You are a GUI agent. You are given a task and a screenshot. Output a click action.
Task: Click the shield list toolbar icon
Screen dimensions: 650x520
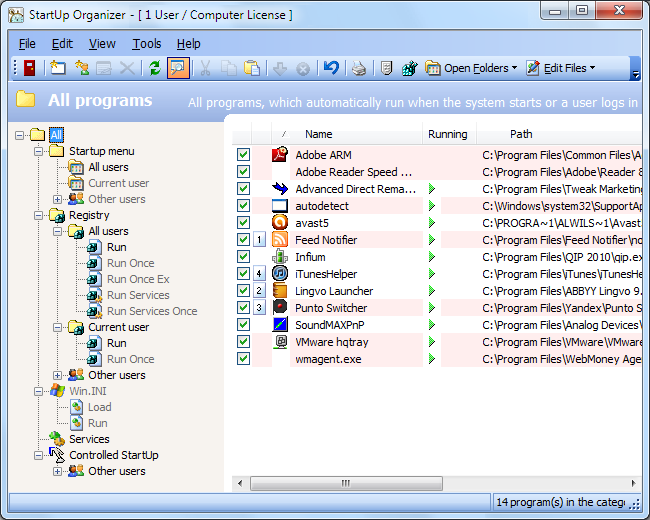386,68
